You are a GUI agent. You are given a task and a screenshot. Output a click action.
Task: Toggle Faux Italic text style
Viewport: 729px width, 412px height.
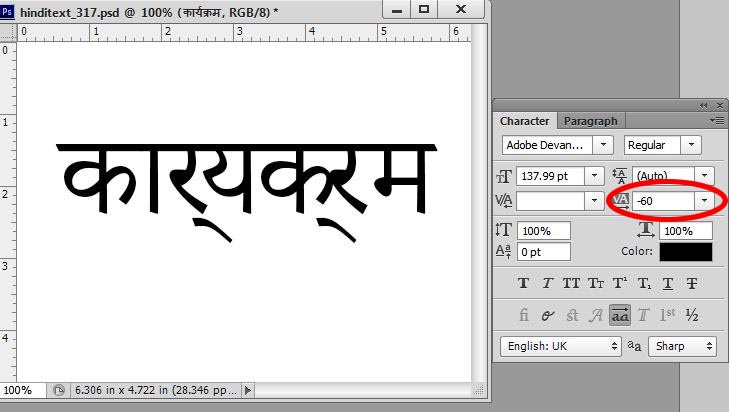pyautogui.click(x=547, y=284)
